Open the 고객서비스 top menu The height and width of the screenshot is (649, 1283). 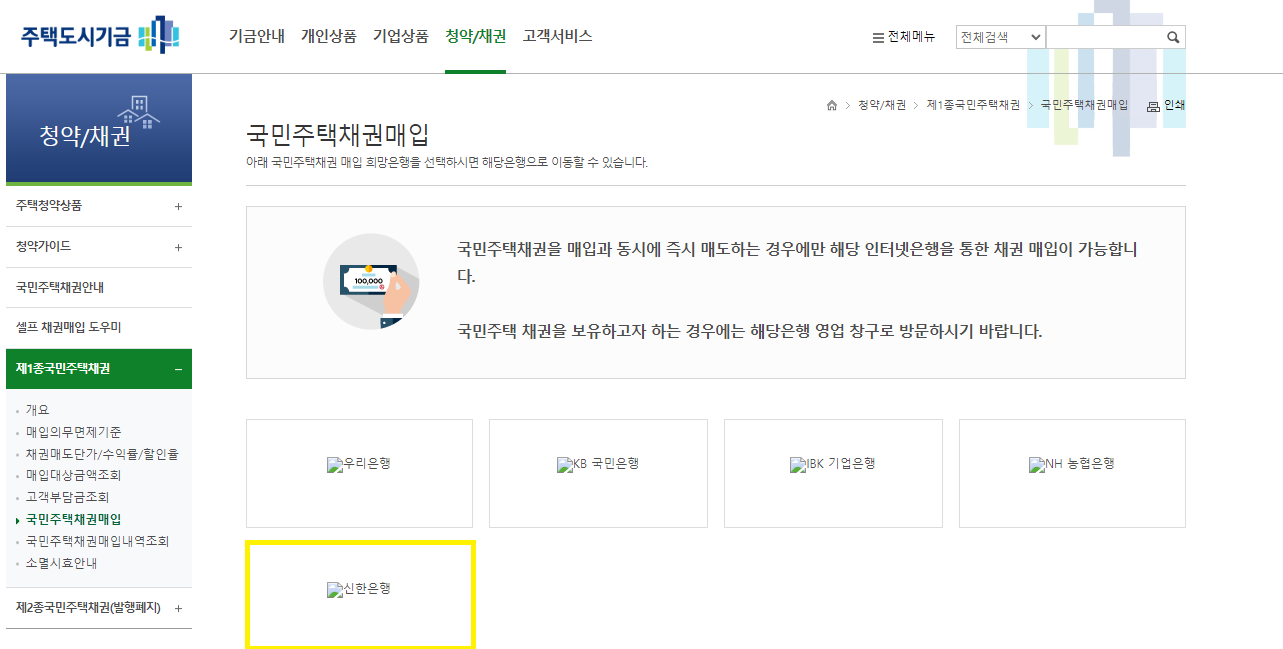[558, 36]
